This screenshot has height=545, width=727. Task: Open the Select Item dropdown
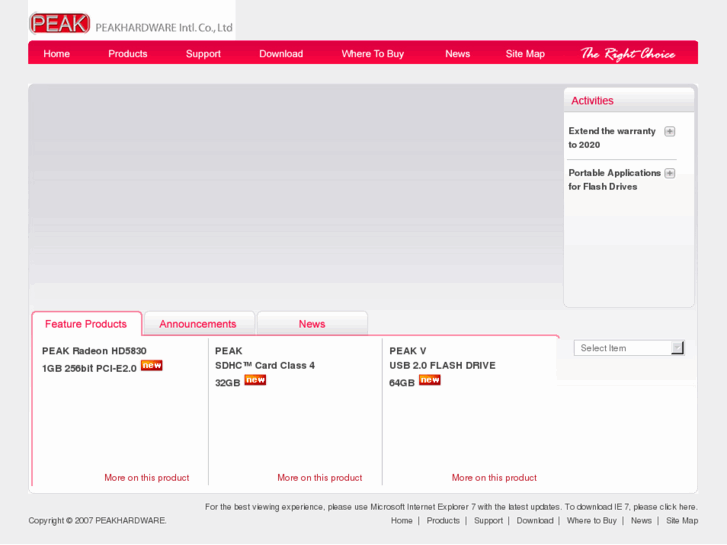click(629, 348)
